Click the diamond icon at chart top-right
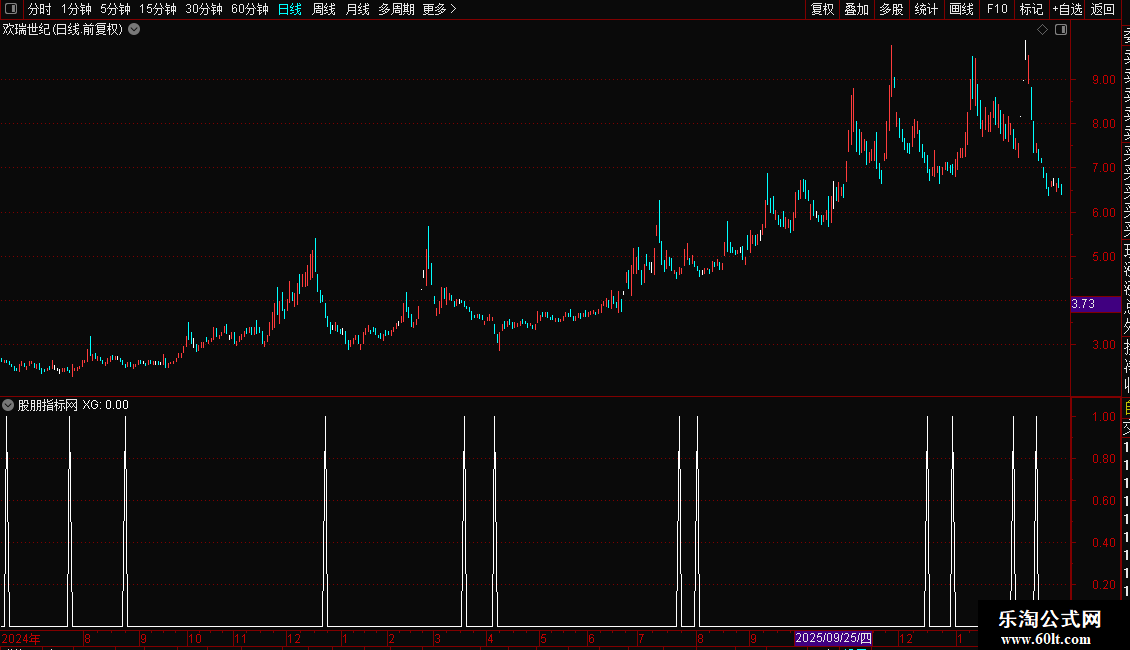 1042,30
